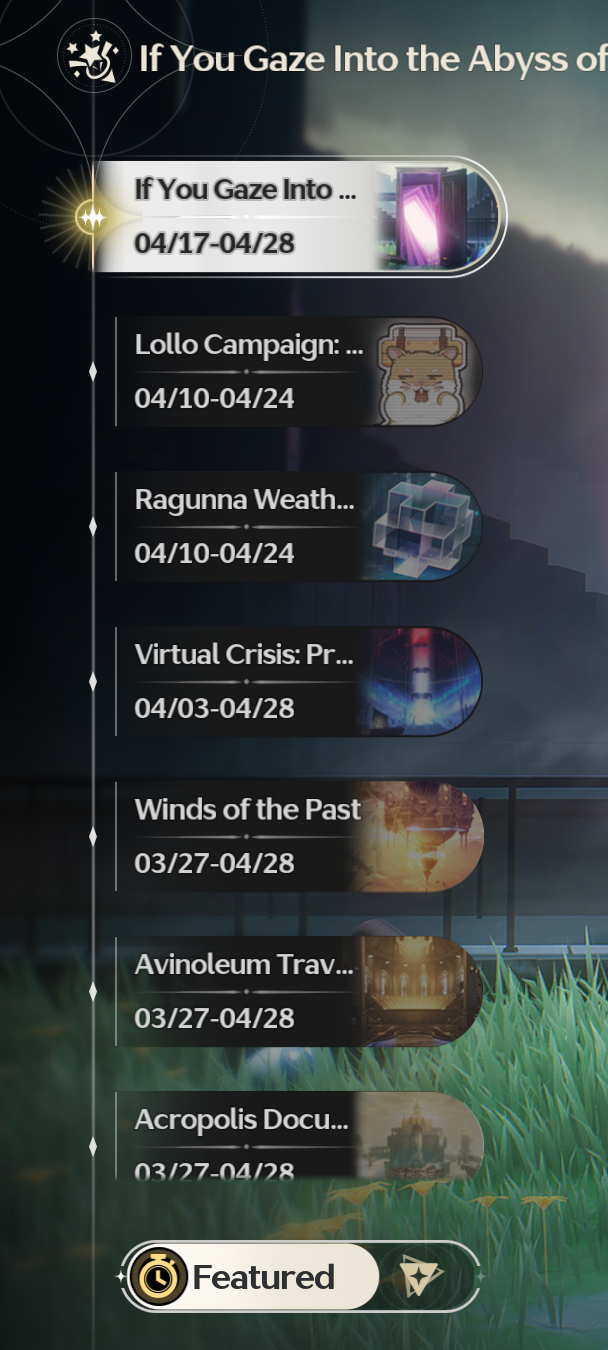Image resolution: width=608 pixels, height=1350 pixels.
Task: Click the Lollo hamster event icon
Action: tap(427, 372)
